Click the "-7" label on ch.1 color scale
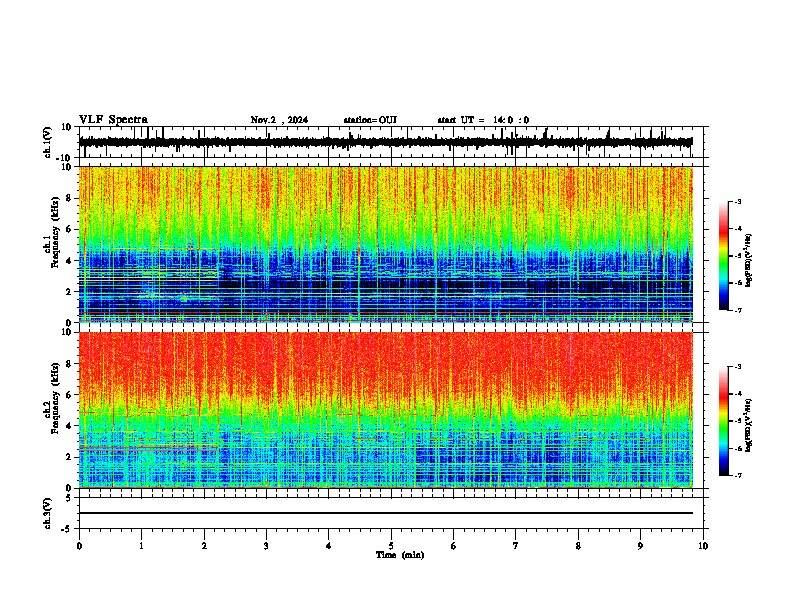Viewport: 792px width, 612px height. tap(738, 310)
